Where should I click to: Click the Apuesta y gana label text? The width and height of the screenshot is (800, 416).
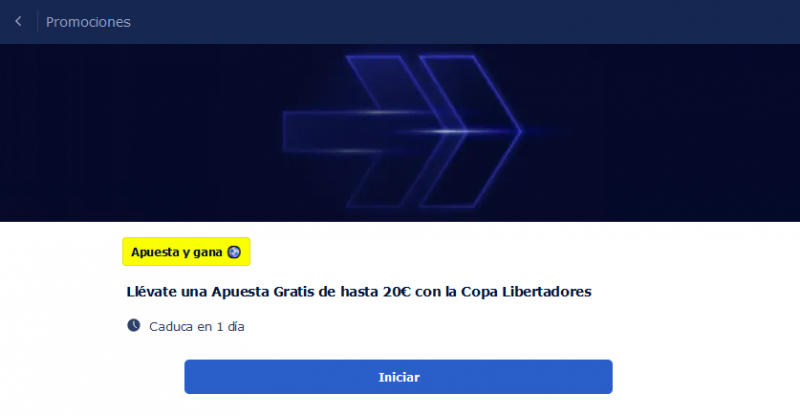click(177, 252)
